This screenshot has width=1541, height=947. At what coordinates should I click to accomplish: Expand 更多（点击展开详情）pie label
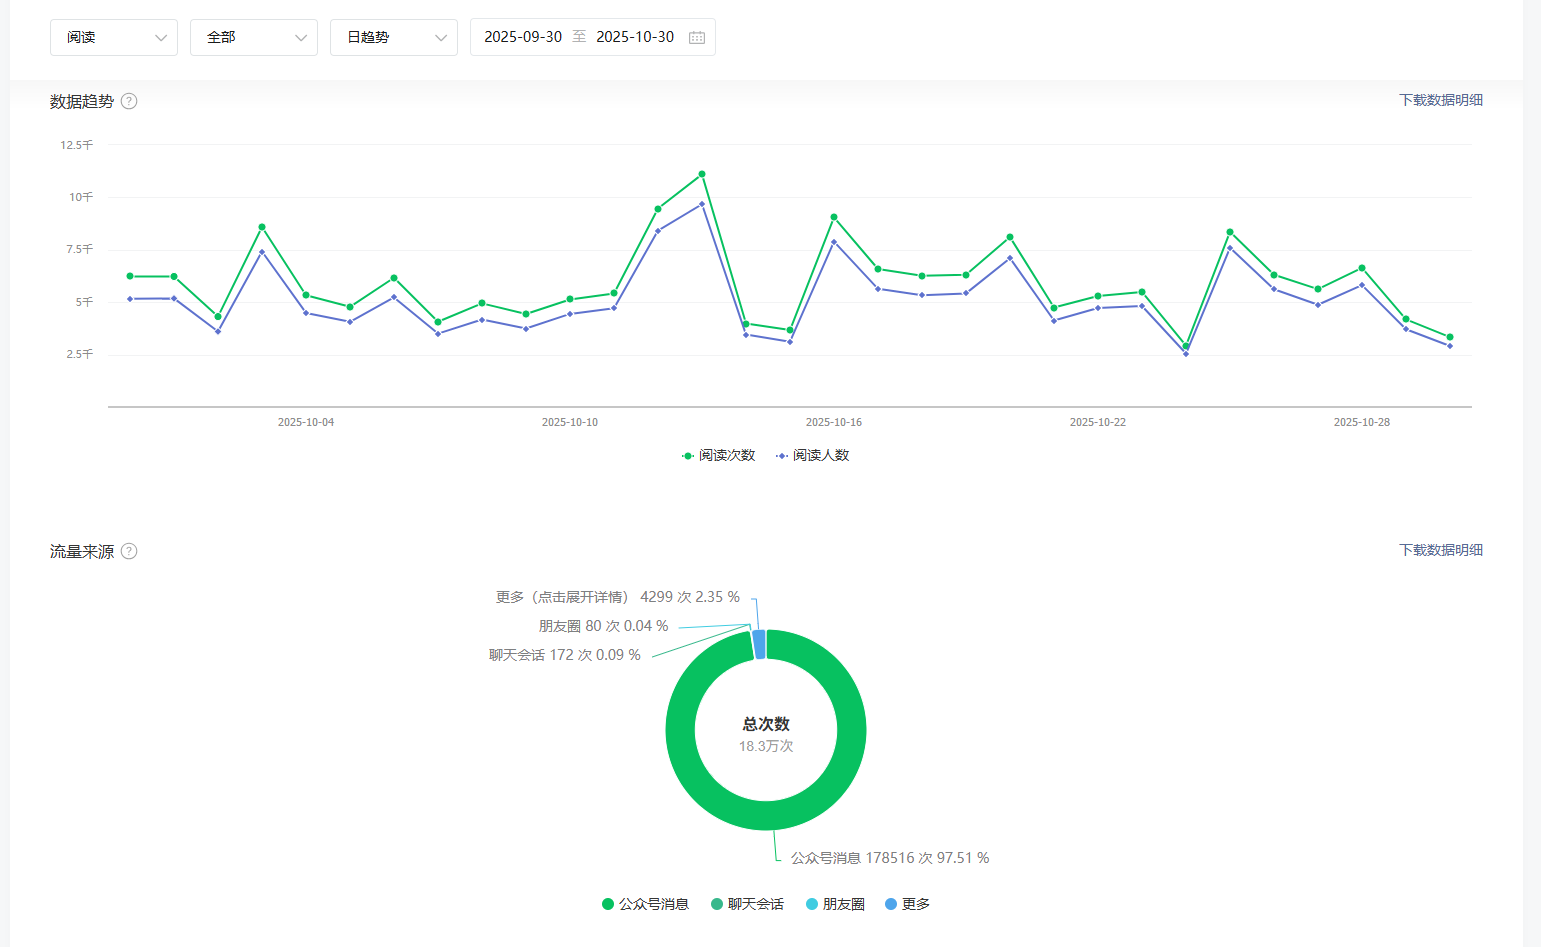pyautogui.click(x=617, y=597)
